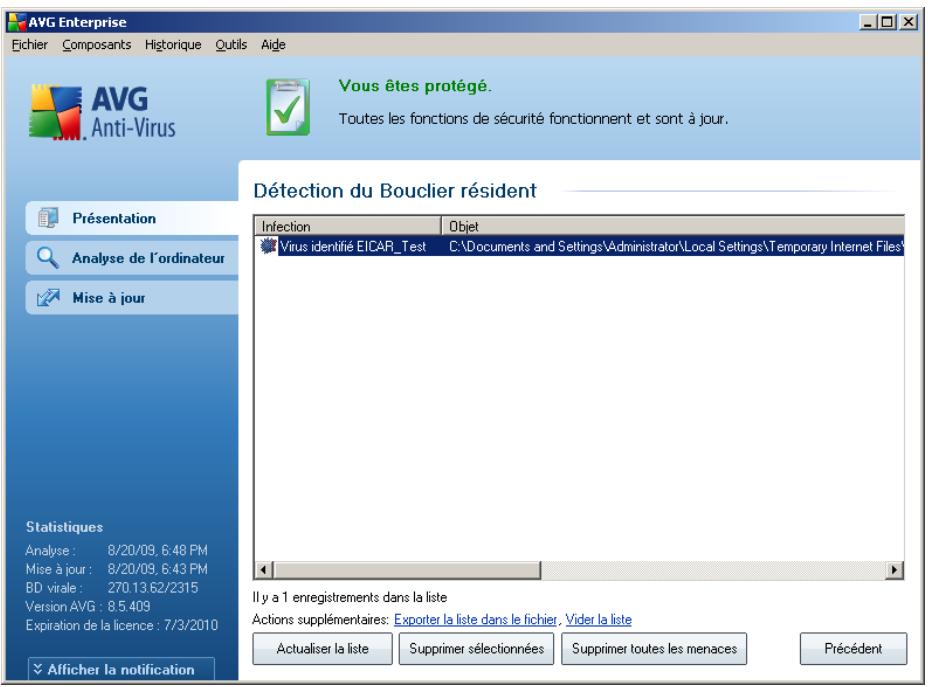Click Il y a 1 enregistrements text
The height and width of the screenshot is (687, 928).
[x=350, y=597]
